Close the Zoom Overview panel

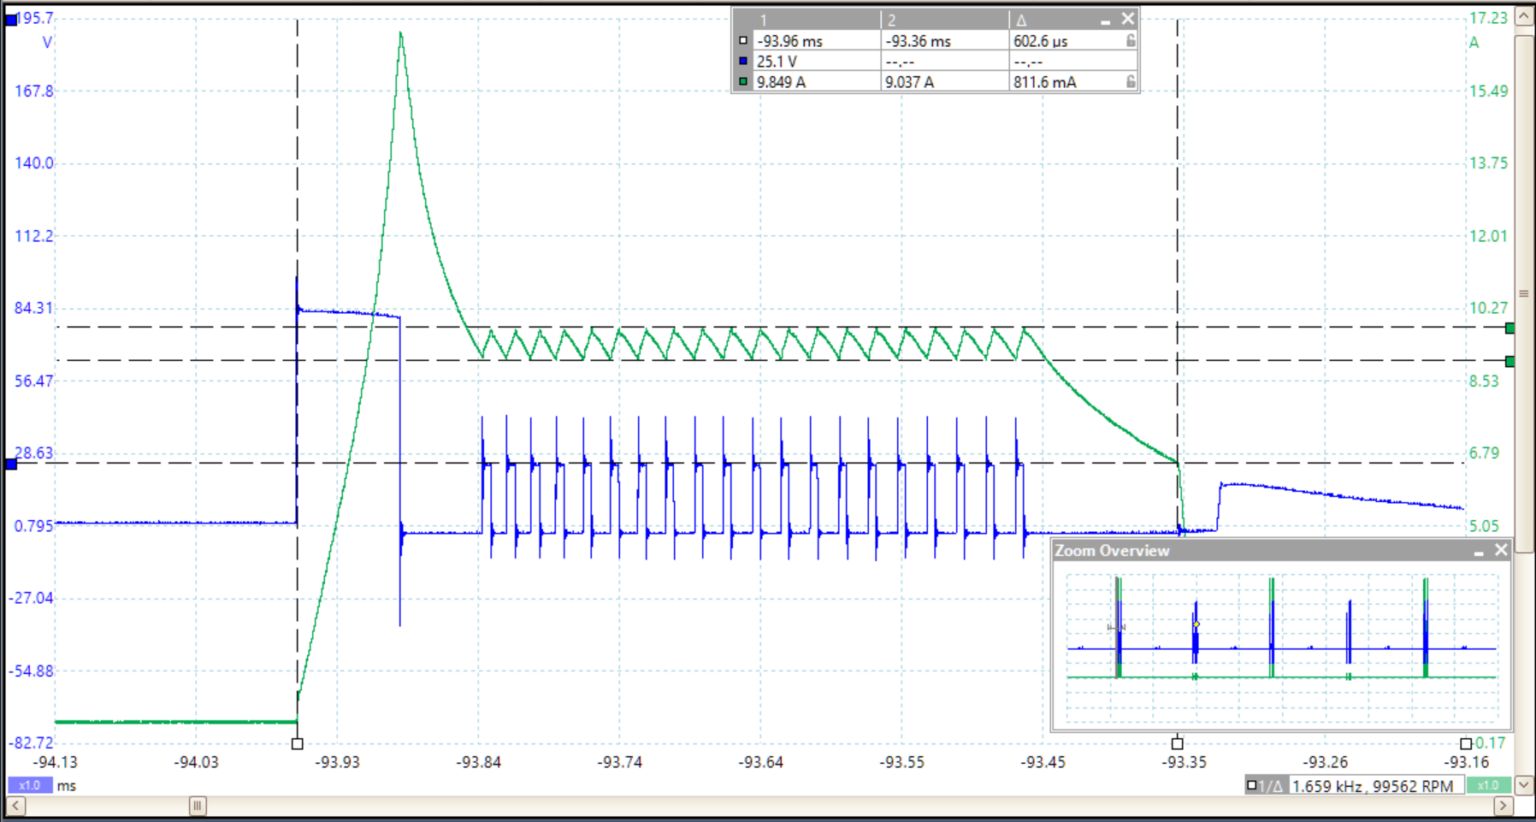pyautogui.click(x=1500, y=550)
